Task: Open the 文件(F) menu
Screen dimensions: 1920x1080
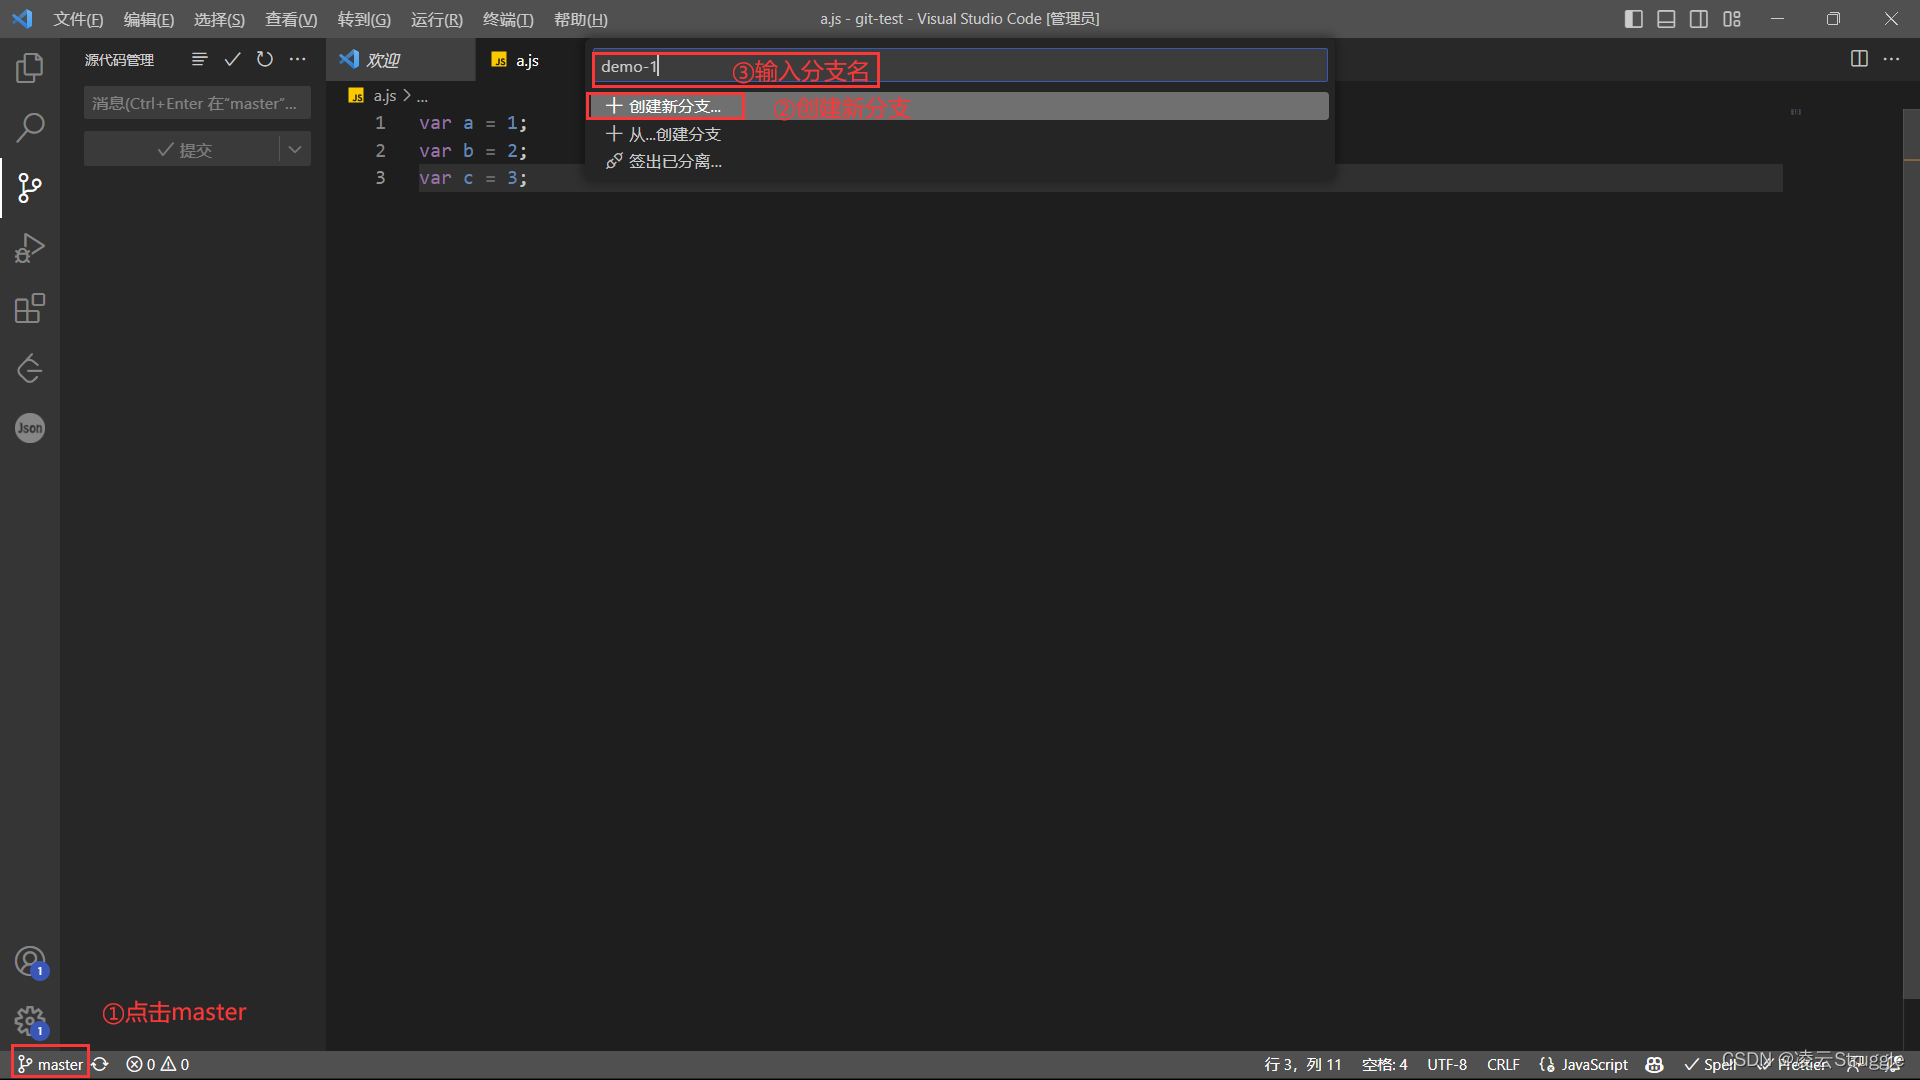Action: click(78, 19)
